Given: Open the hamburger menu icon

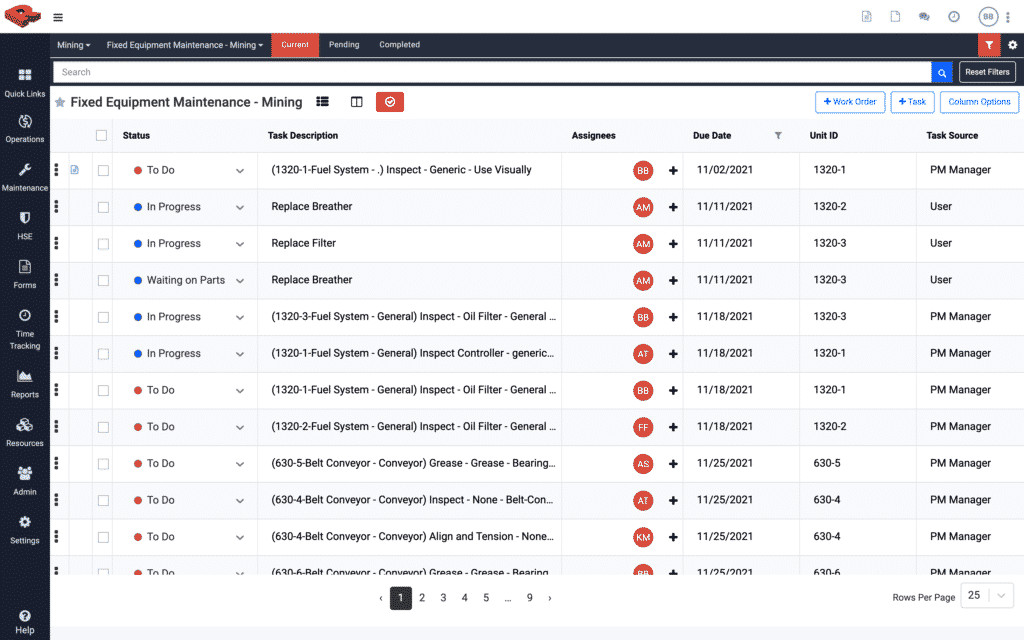Looking at the screenshot, I should [58, 17].
